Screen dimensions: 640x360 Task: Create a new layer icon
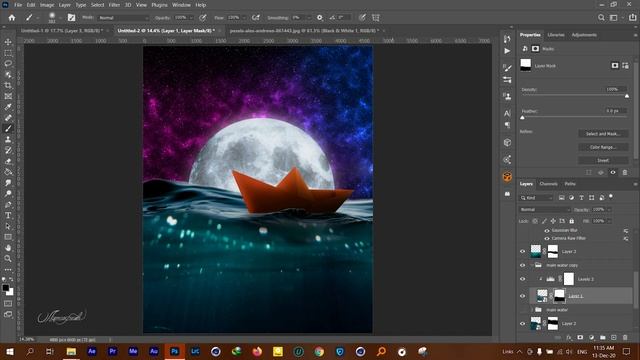613,338
